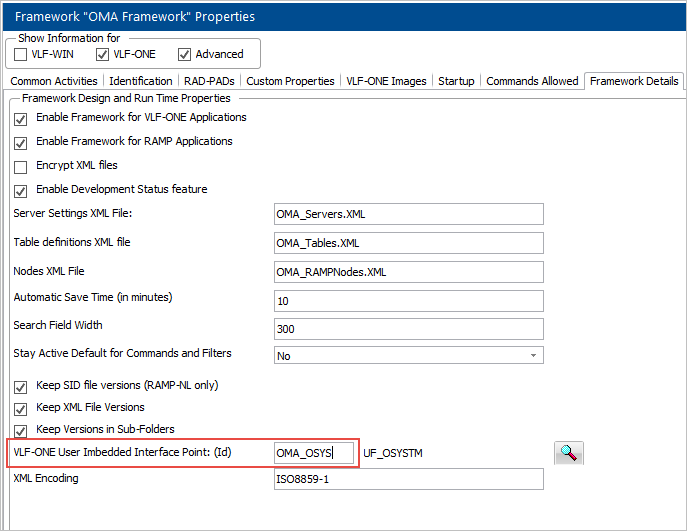Click the magnifying glass search icon
The image size is (687, 531).
point(569,453)
